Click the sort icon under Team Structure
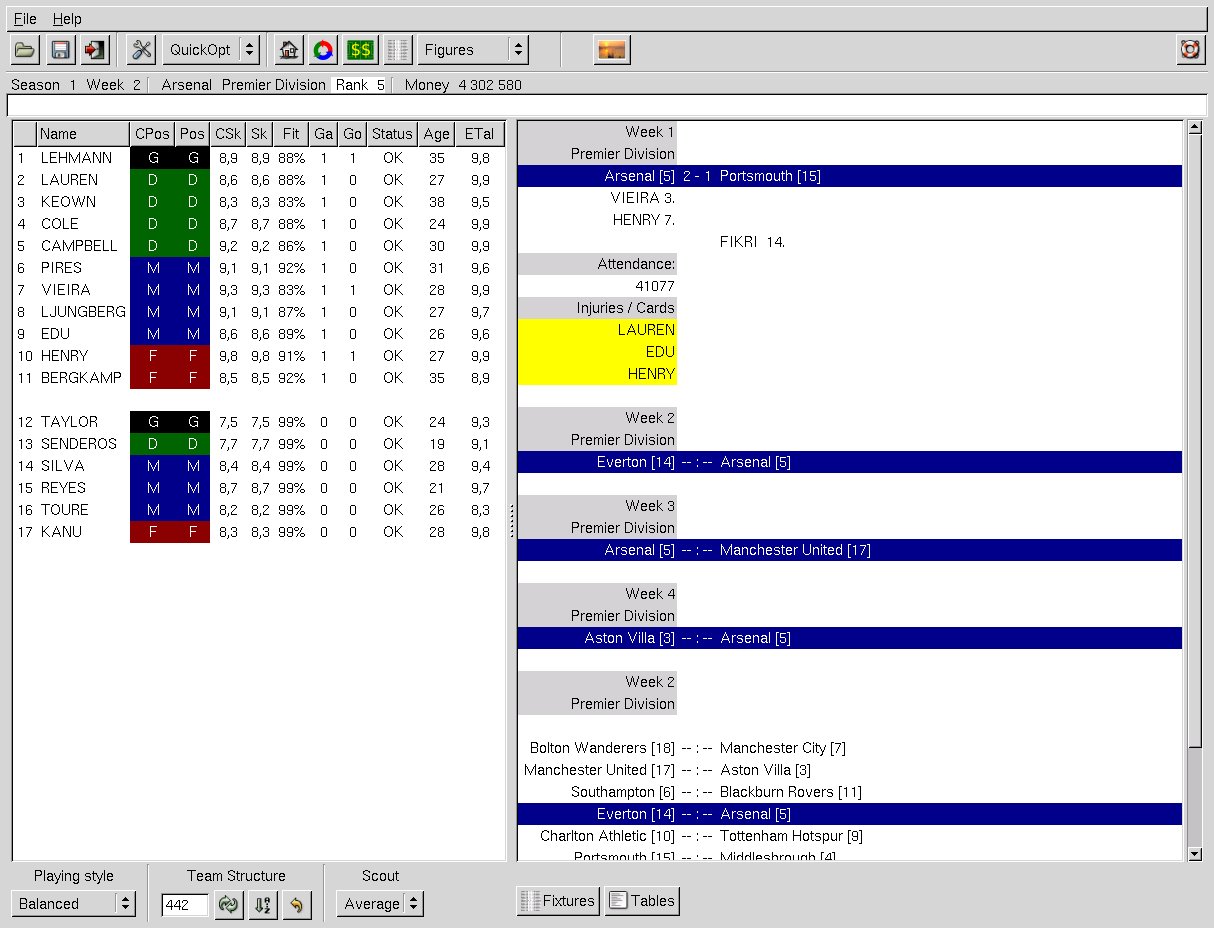Screen dimensions: 1214x928 (263, 904)
